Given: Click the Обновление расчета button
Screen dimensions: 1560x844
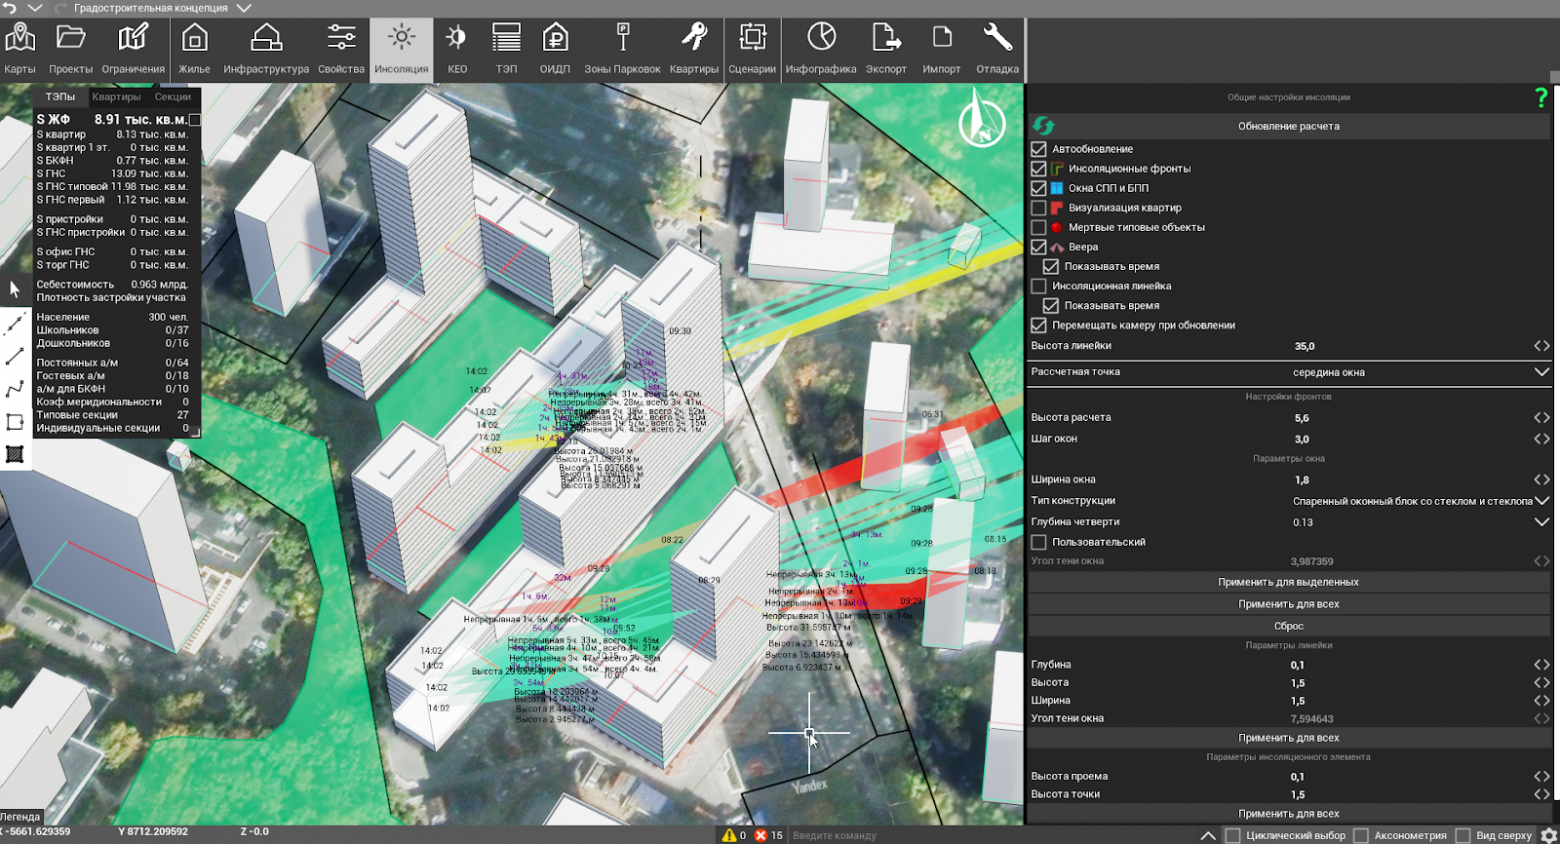Looking at the screenshot, I should click(1288, 126).
